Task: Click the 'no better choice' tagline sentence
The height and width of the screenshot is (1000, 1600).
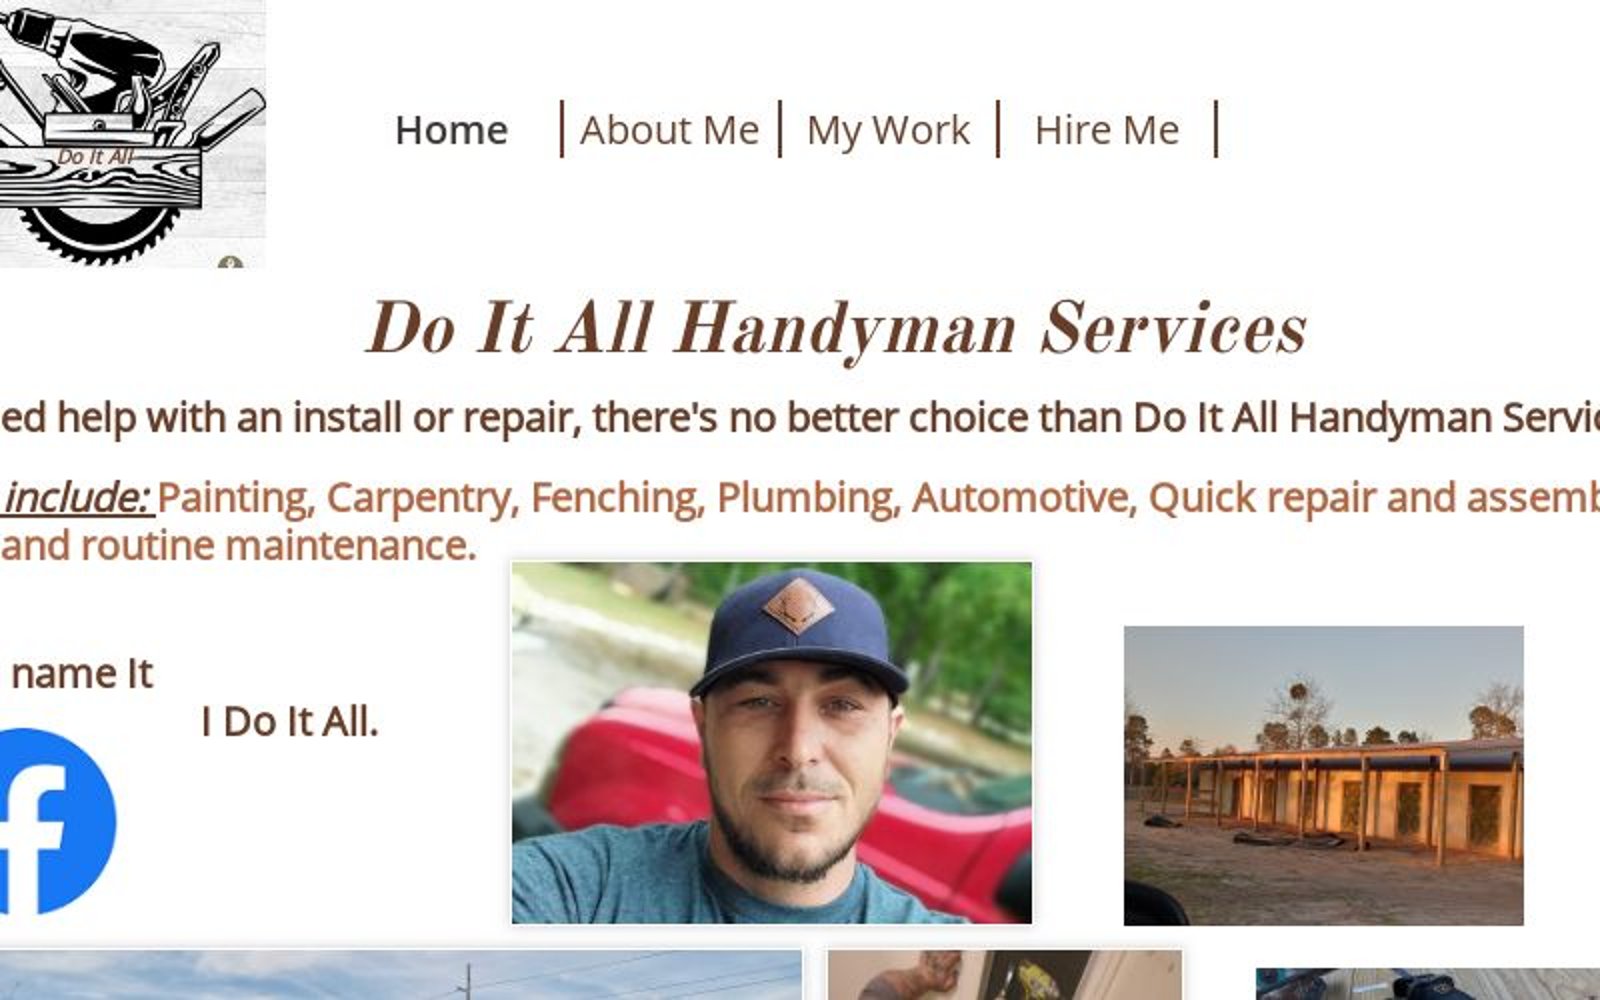Action: click(x=800, y=417)
